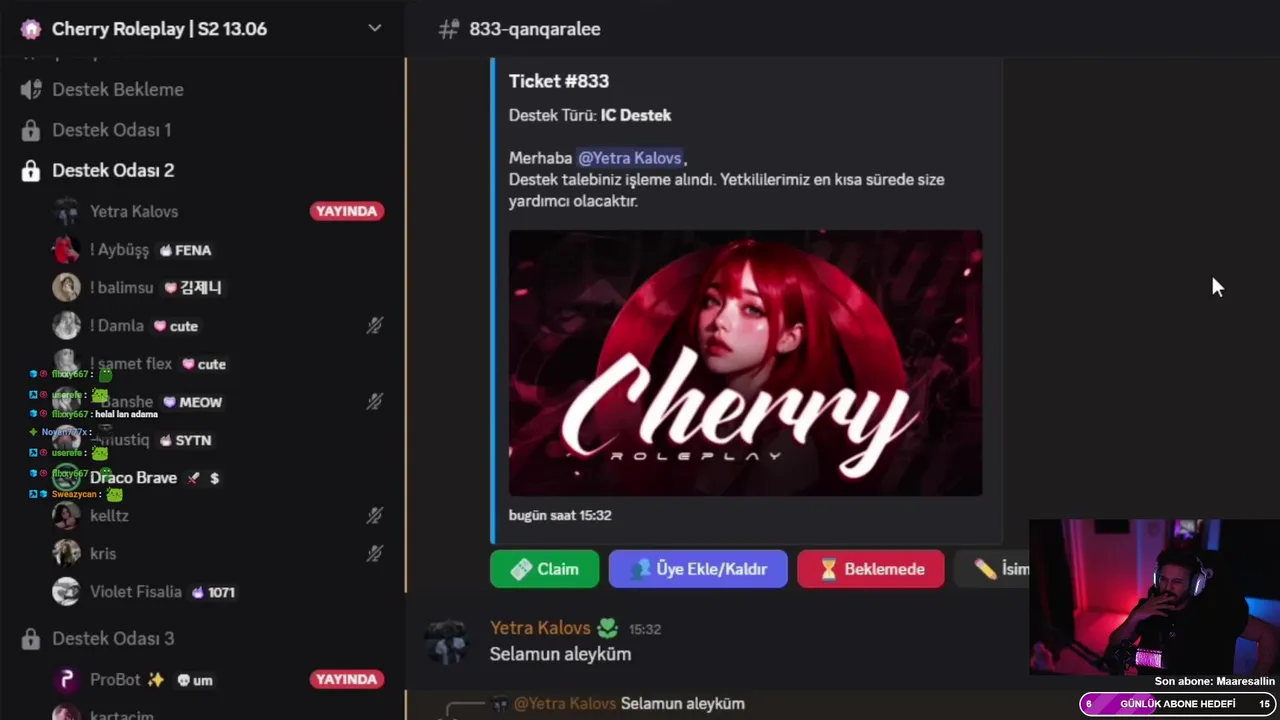Click the hash icon beside 833-qanqaralee
The height and width of the screenshot is (720, 1280).
[449, 29]
